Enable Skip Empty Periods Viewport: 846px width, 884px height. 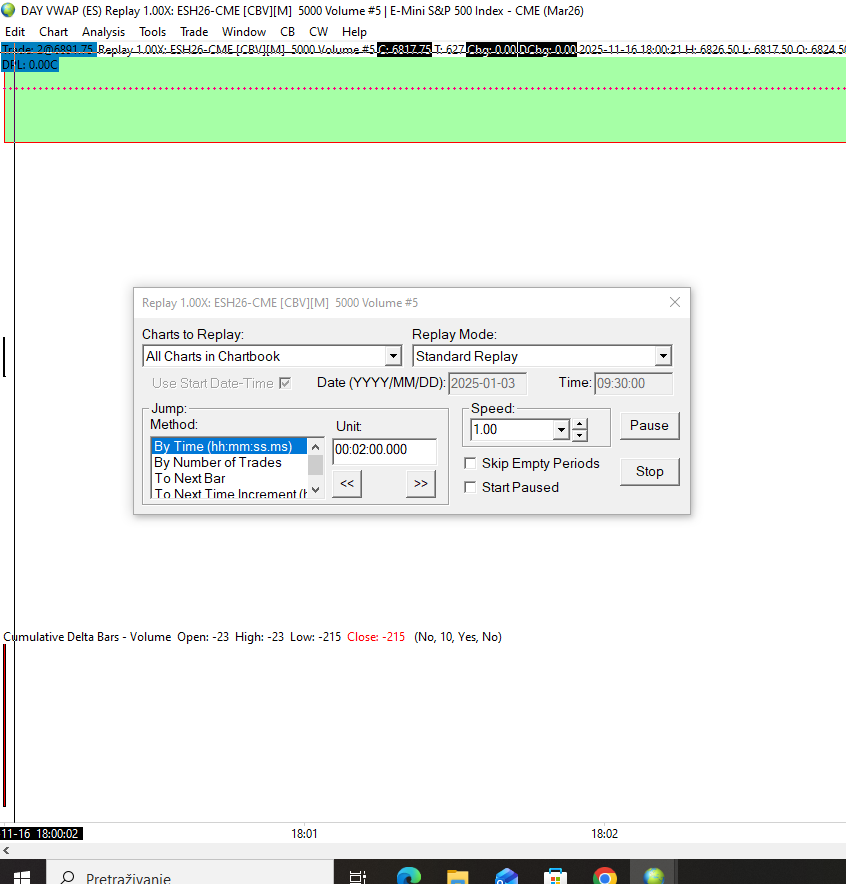pos(470,463)
